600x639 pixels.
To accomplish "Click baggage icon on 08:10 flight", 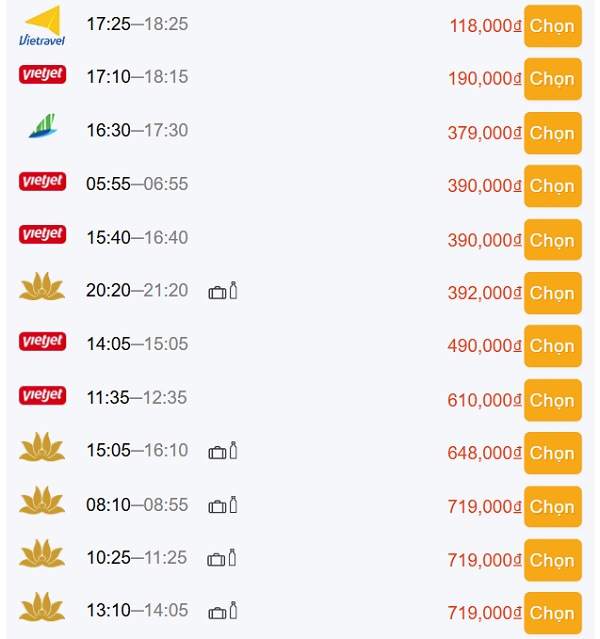I will coord(217,507).
